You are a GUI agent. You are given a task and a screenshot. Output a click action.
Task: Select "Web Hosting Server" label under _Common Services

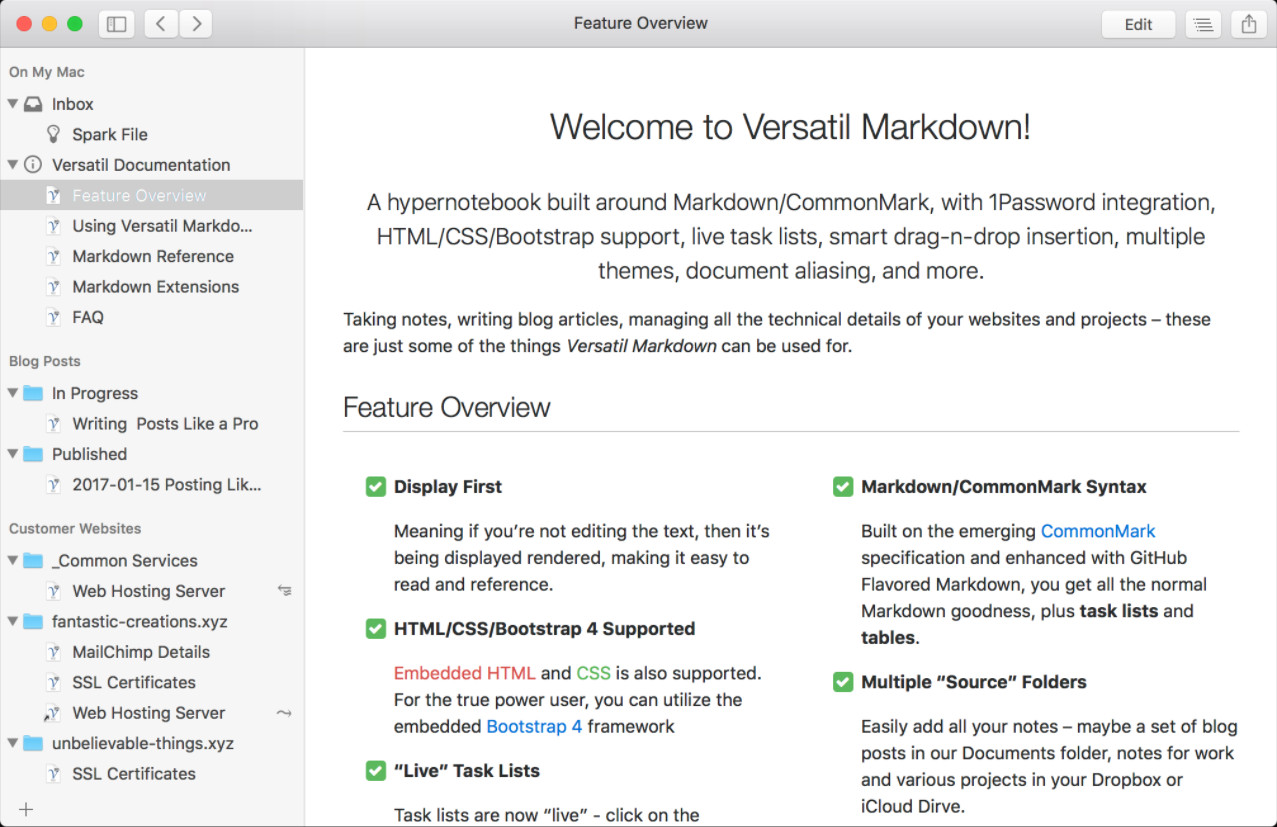pyautogui.click(x=149, y=591)
